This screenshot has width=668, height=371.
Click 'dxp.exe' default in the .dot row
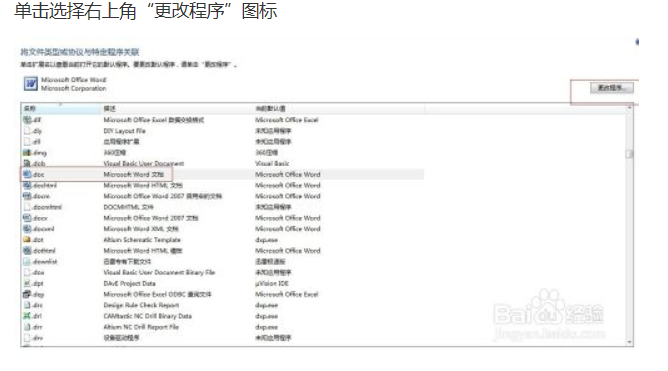[266, 240]
